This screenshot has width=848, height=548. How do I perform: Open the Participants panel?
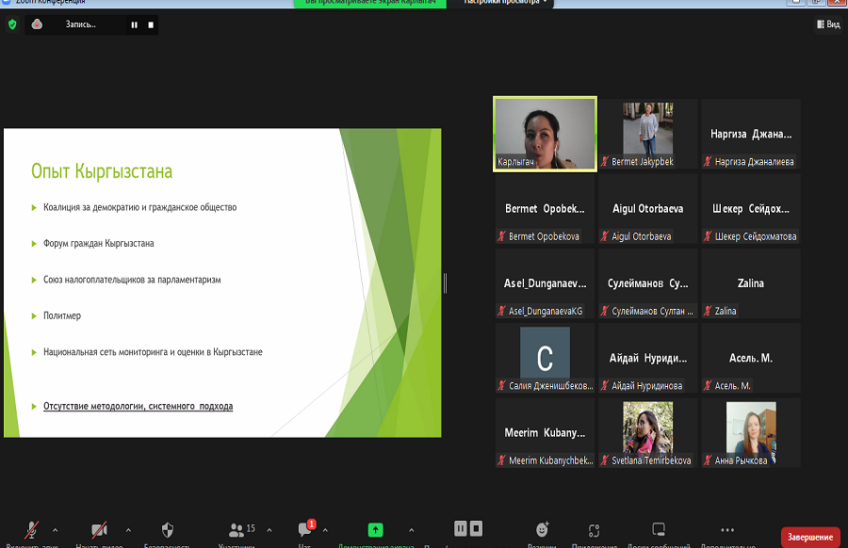(x=237, y=531)
